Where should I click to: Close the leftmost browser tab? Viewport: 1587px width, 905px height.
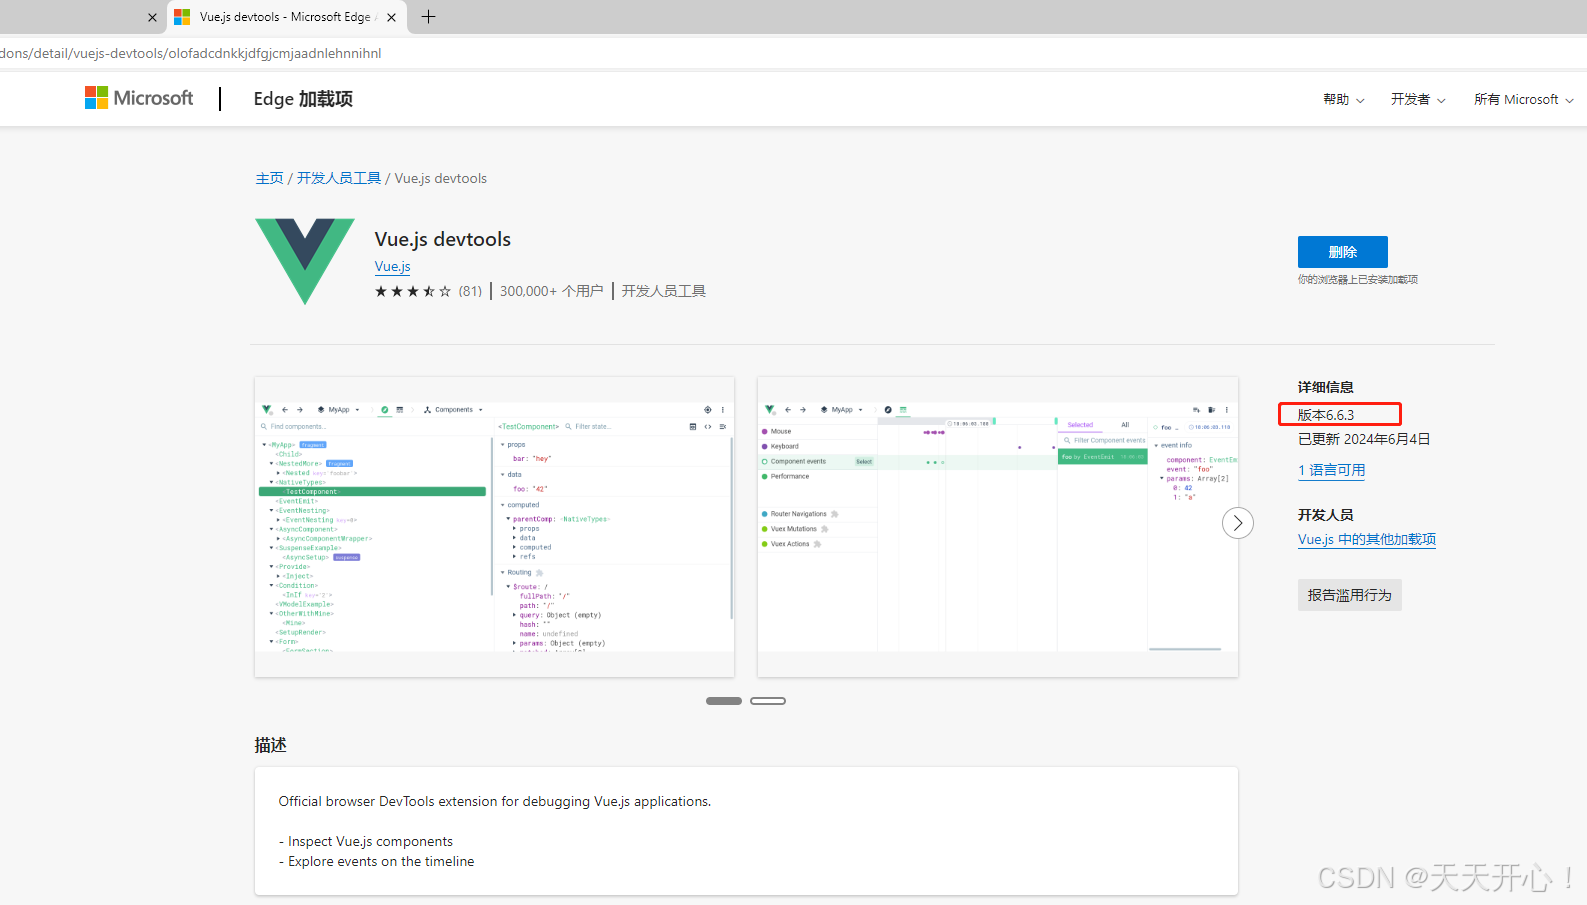[x=152, y=17]
